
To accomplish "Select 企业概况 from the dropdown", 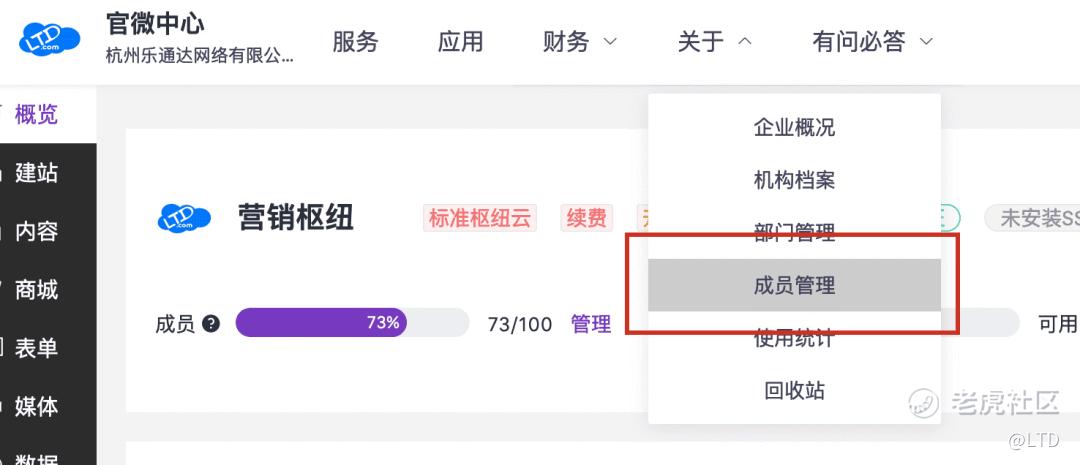I will pos(794,128).
